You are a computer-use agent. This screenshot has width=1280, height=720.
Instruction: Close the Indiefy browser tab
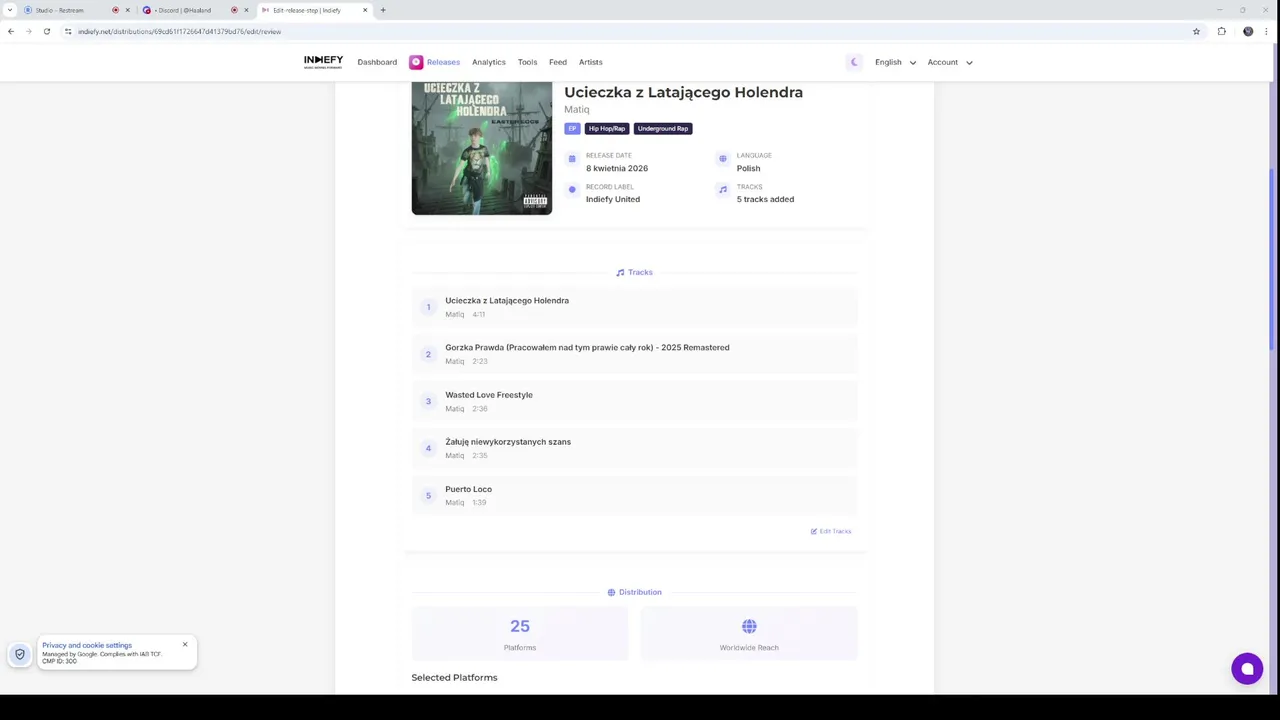click(365, 10)
